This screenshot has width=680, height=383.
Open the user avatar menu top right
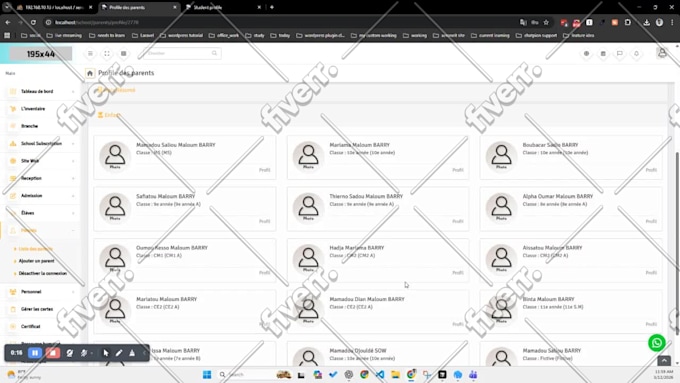662,53
